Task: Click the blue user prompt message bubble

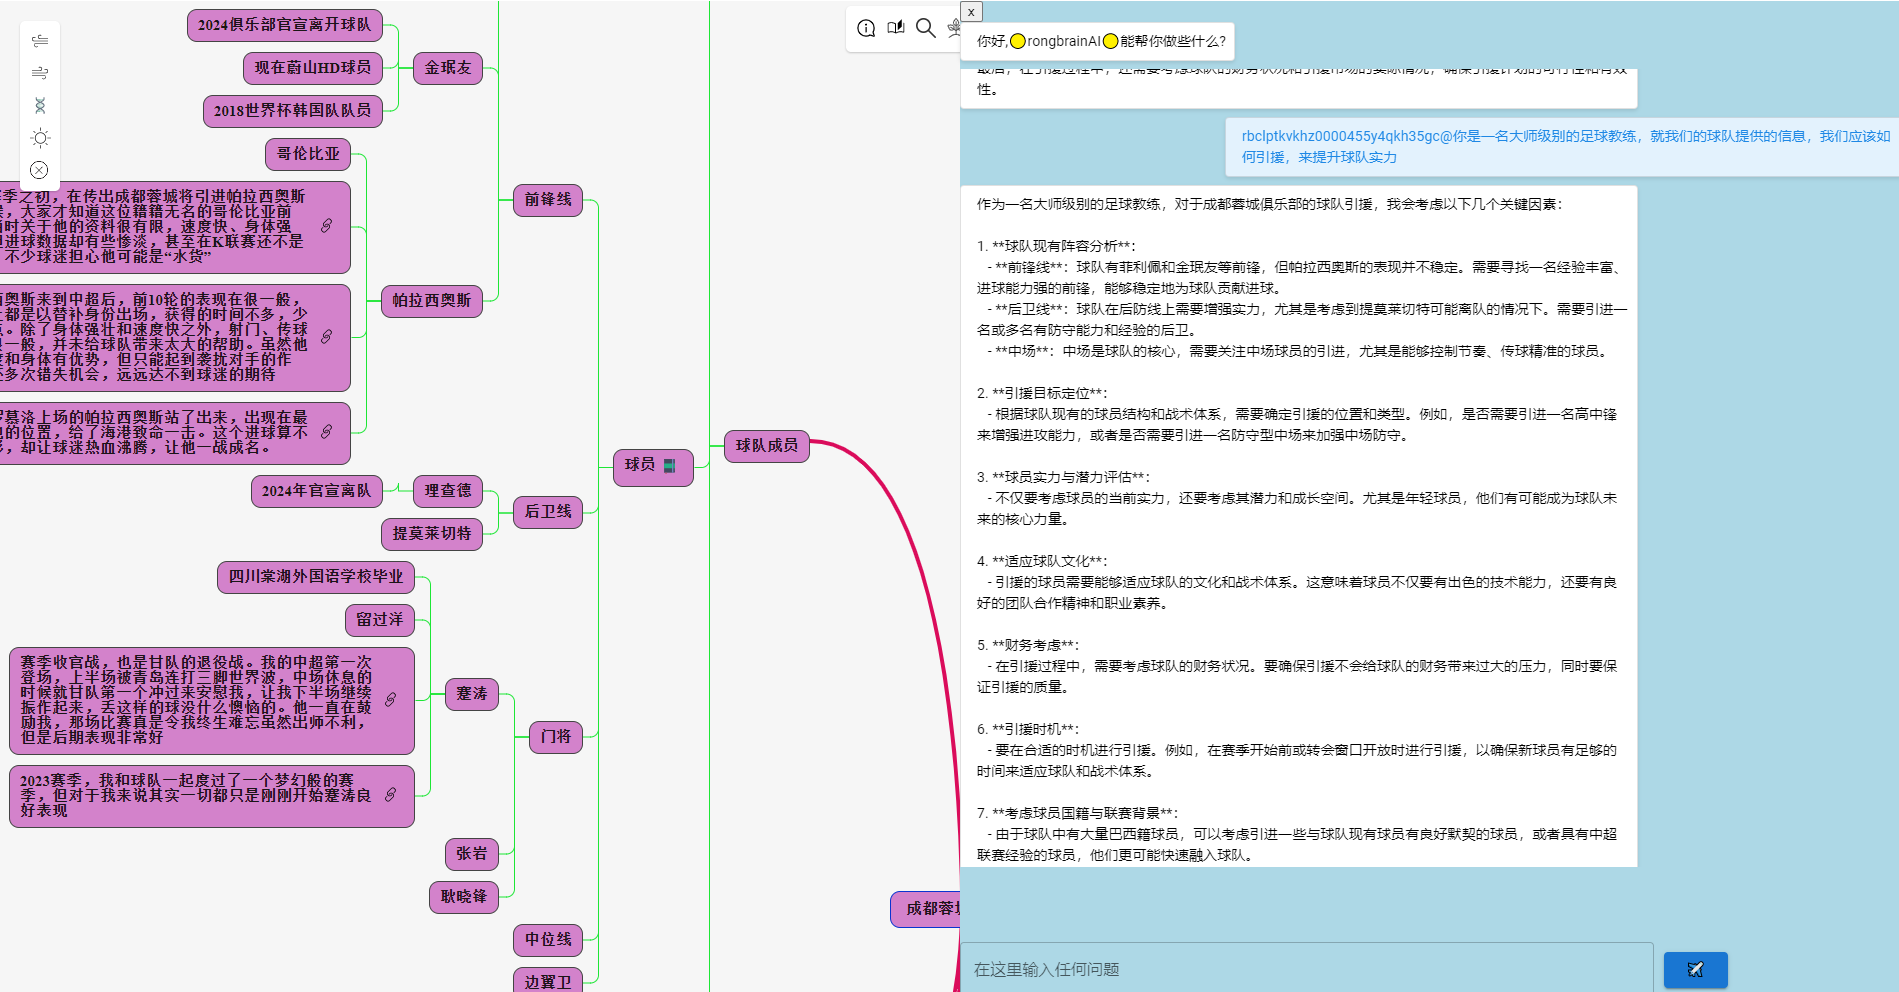Action: point(1562,147)
